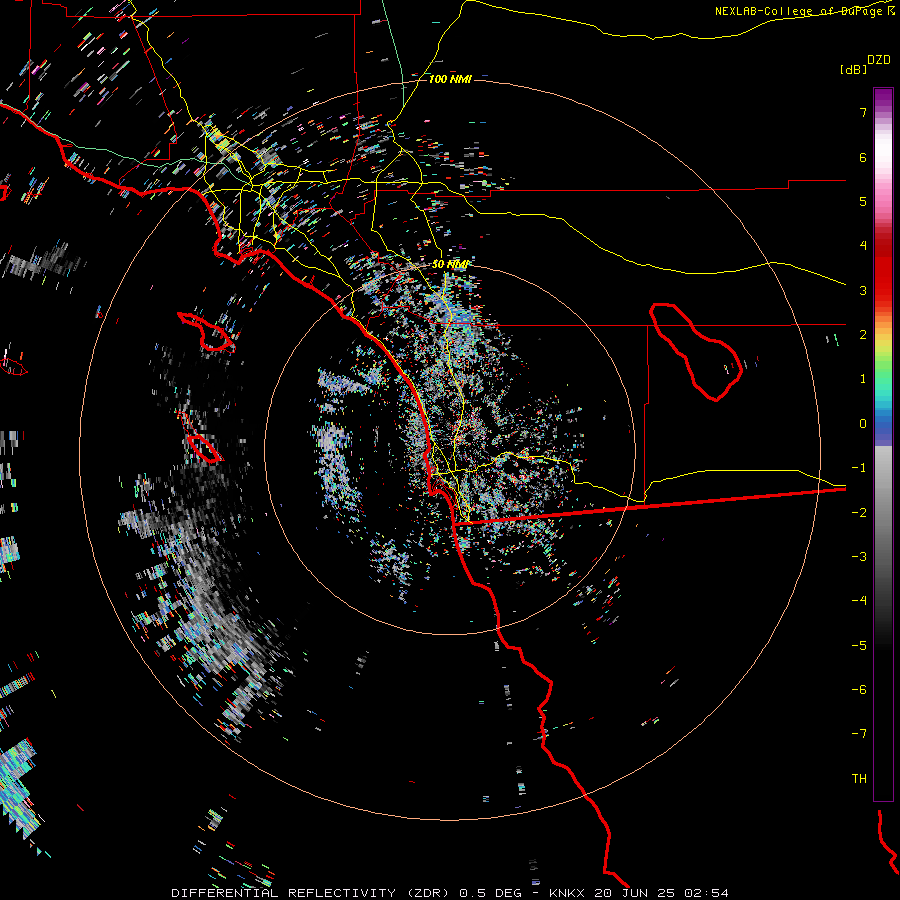Click the scale value -1
This screenshot has height=900, width=900.
[859, 468]
